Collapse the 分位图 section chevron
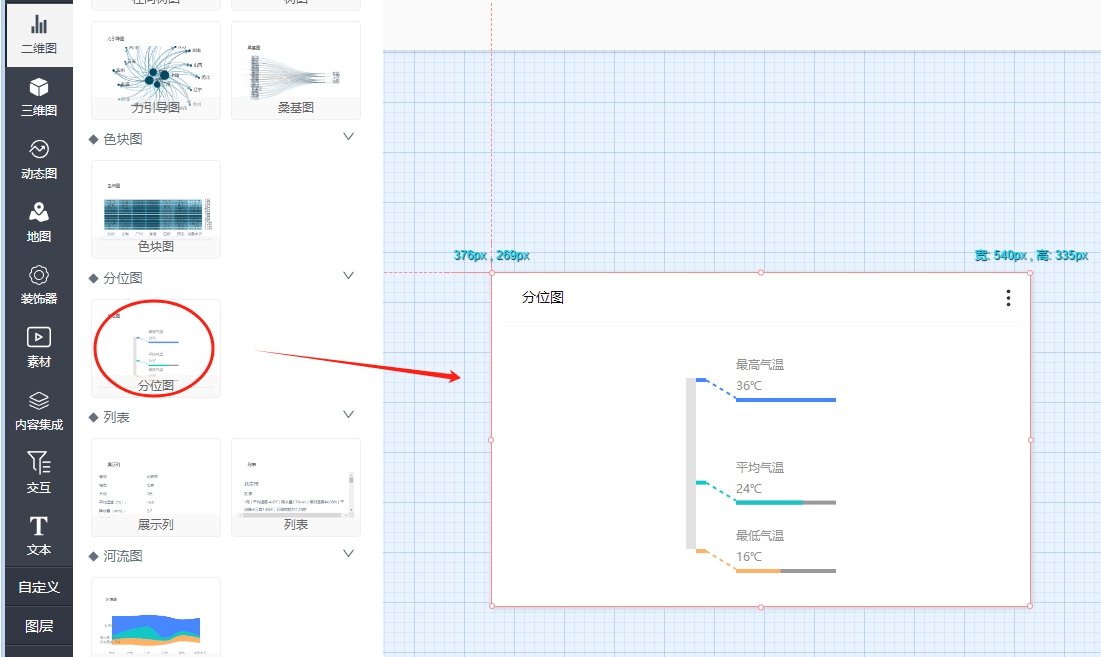 point(348,276)
